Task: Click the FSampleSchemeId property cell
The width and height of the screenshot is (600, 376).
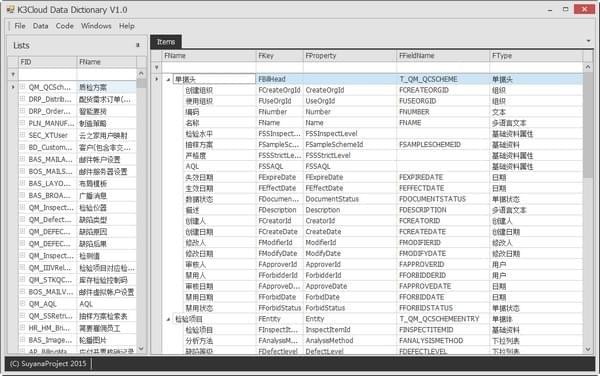Action: [x=350, y=145]
